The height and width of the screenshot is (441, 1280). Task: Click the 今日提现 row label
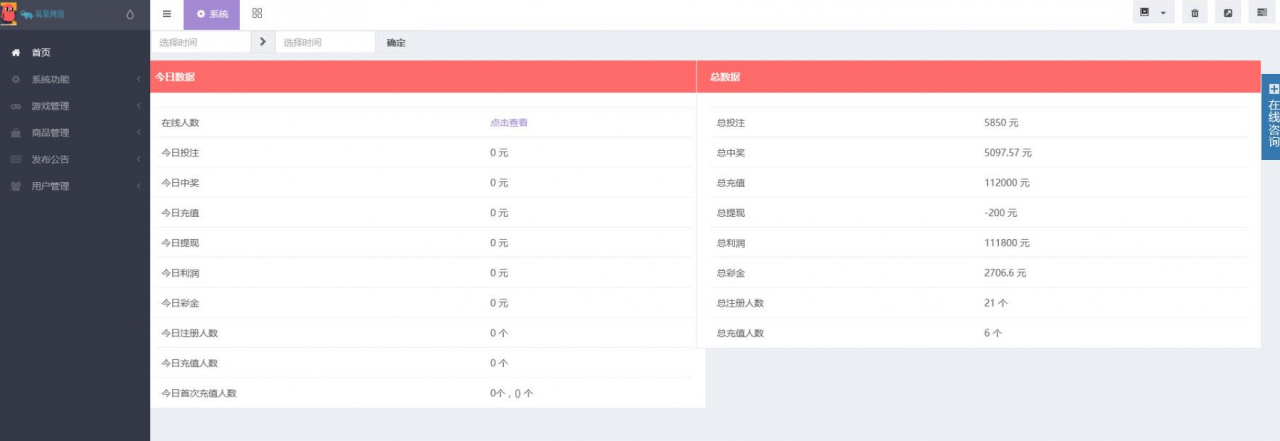(x=181, y=243)
